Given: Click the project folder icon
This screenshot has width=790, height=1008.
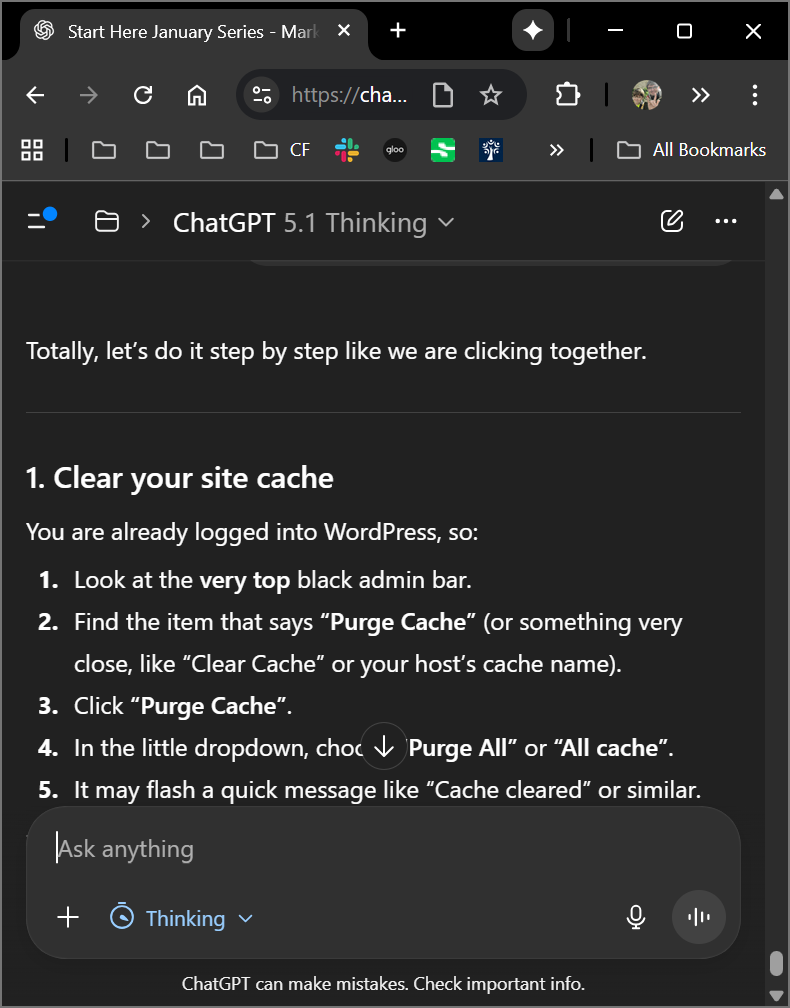Looking at the screenshot, I should pyautogui.click(x=106, y=221).
